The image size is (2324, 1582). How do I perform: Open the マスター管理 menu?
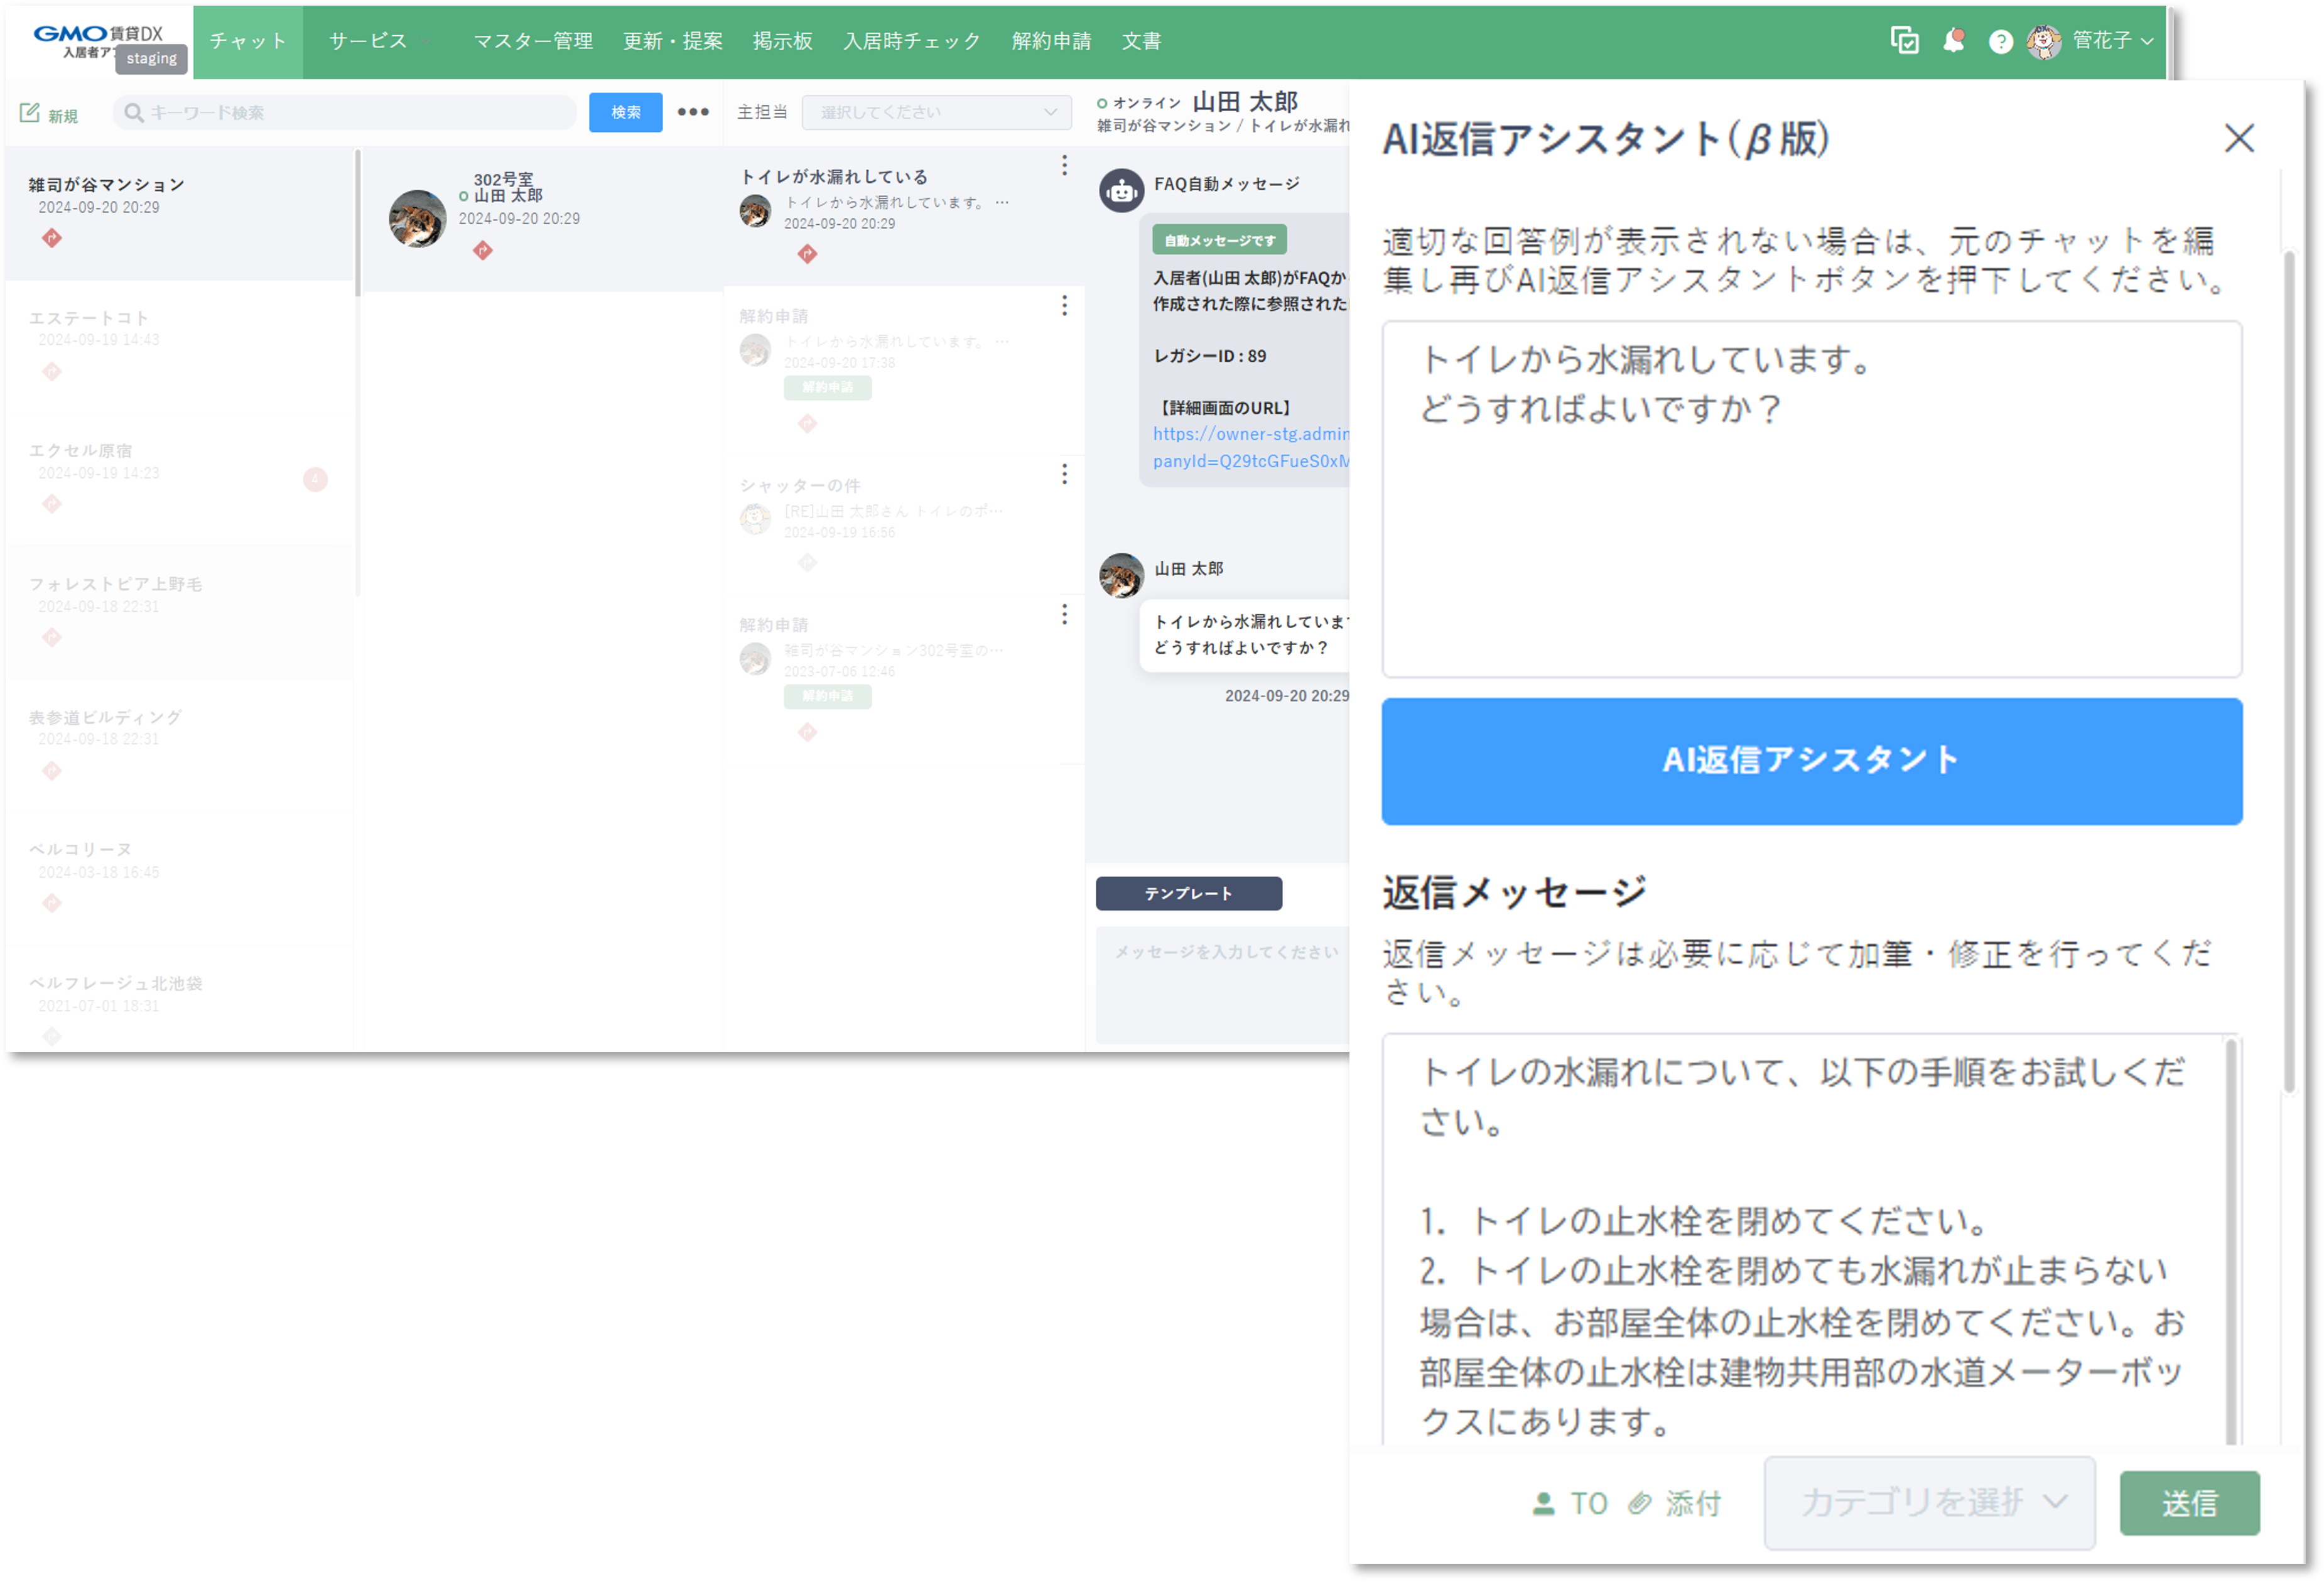532,41
